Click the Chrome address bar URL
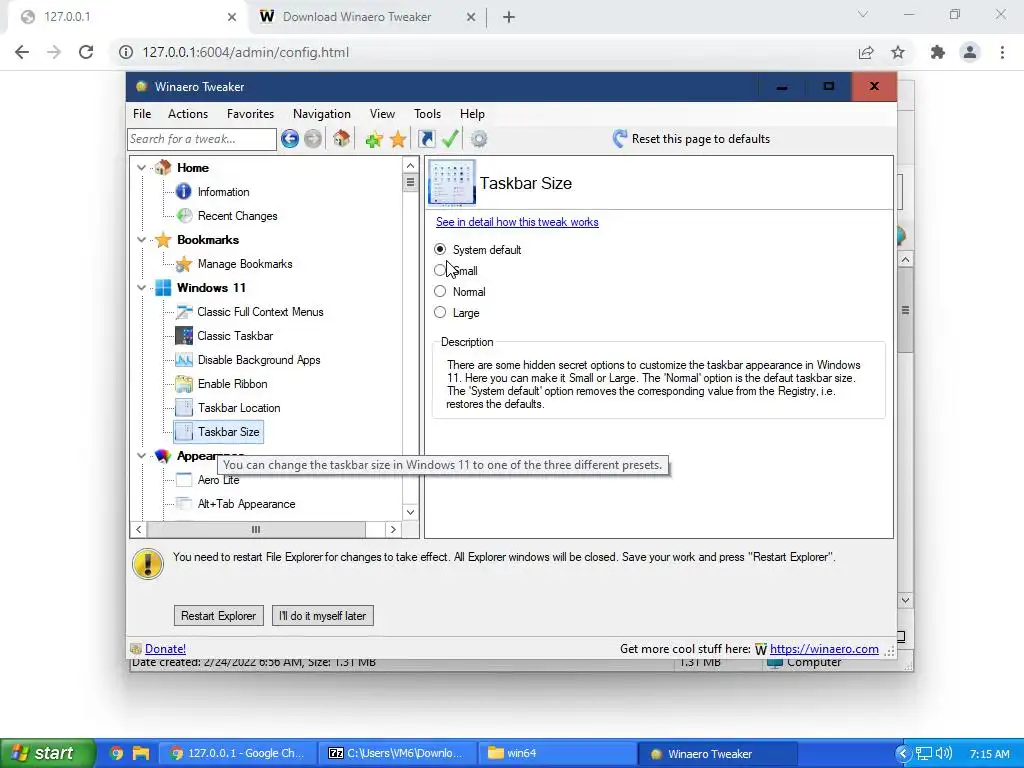Viewport: 1024px width, 768px height. point(246,52)
